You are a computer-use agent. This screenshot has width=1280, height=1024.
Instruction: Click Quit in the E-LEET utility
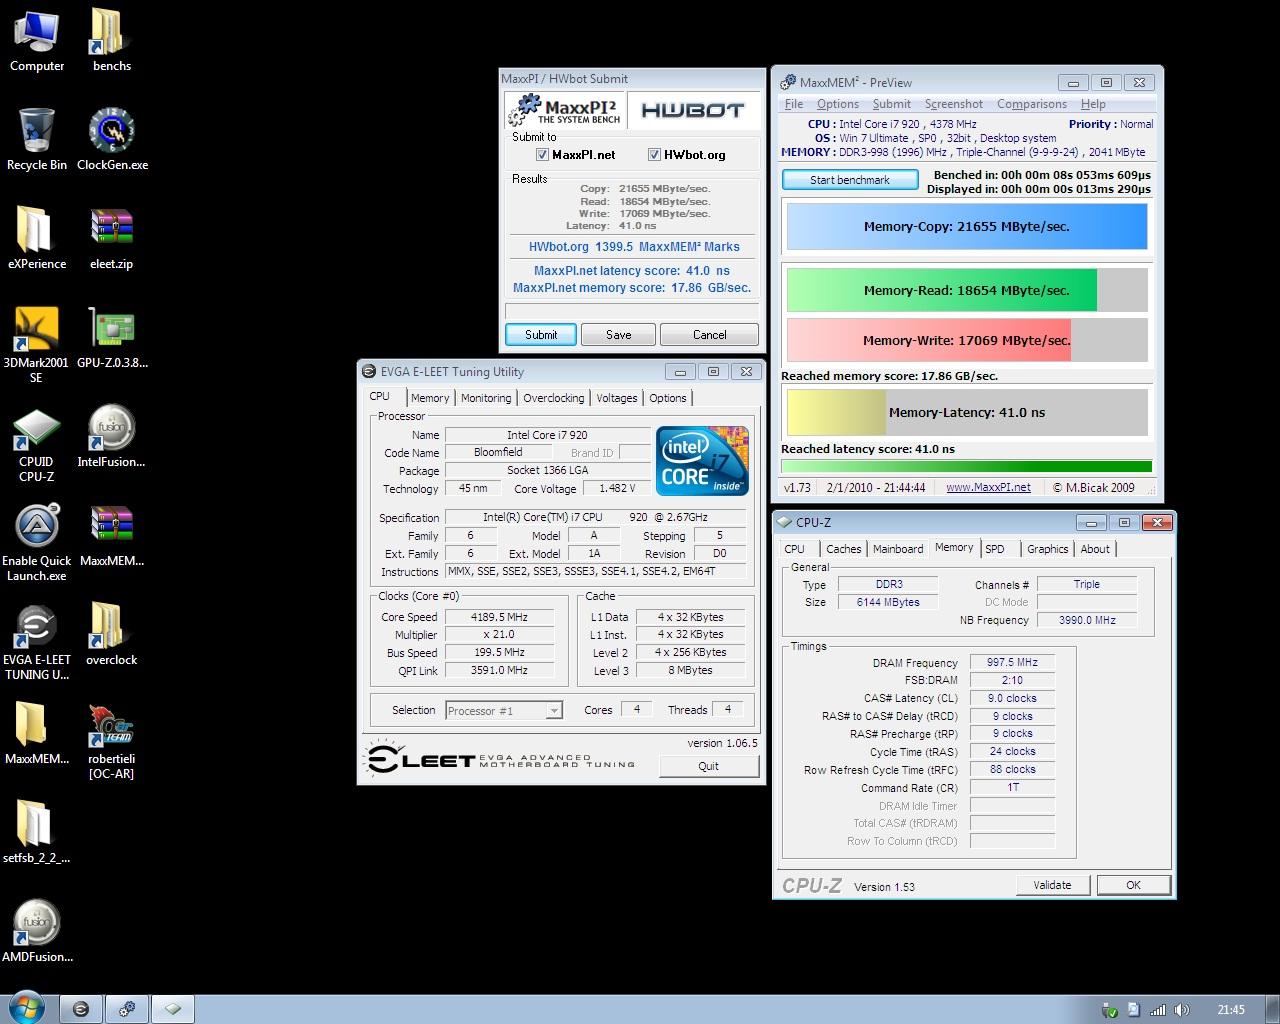point(708,766)
